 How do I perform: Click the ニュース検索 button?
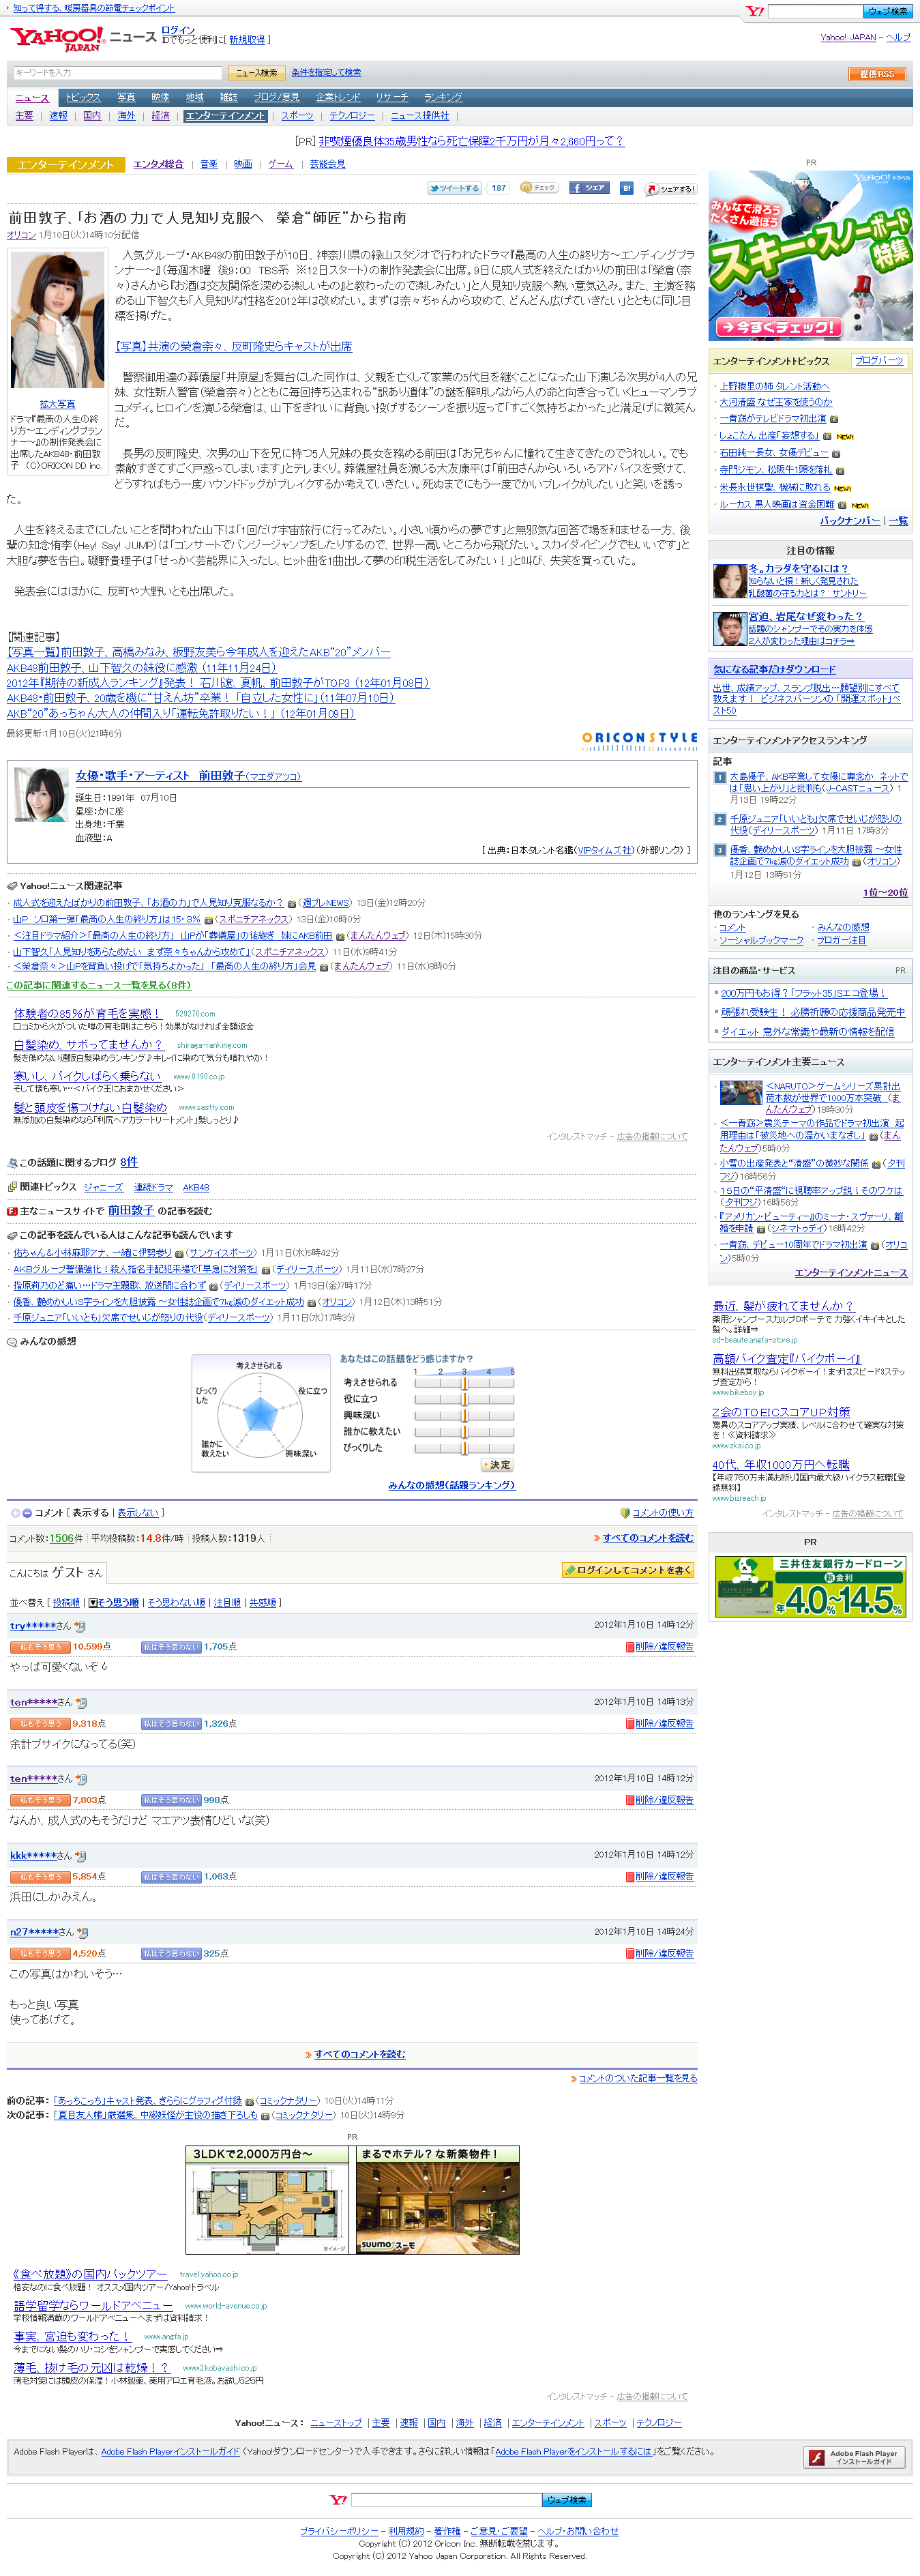click(257, 73)
